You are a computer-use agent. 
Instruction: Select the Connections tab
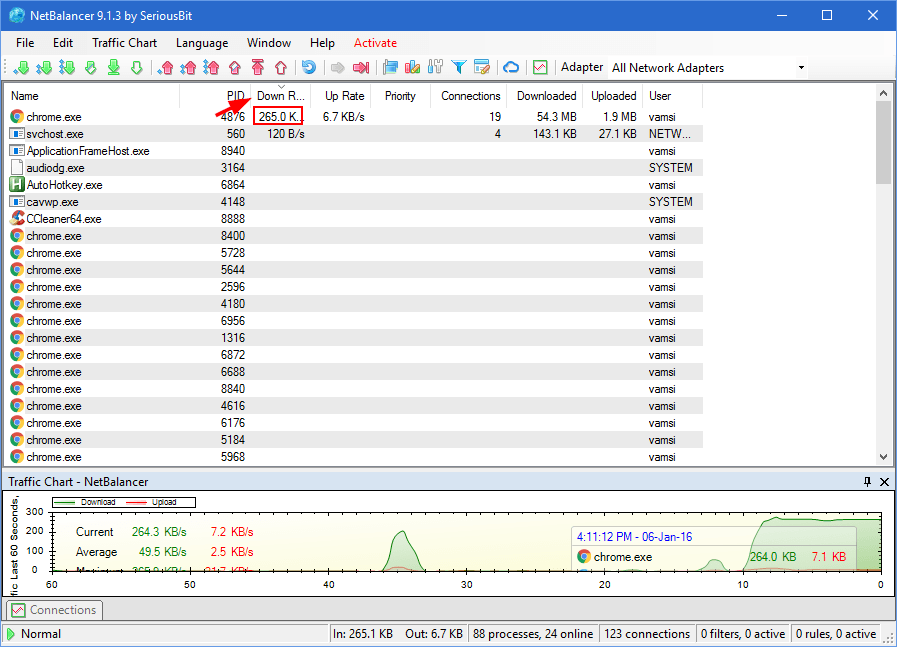point(53,610)
